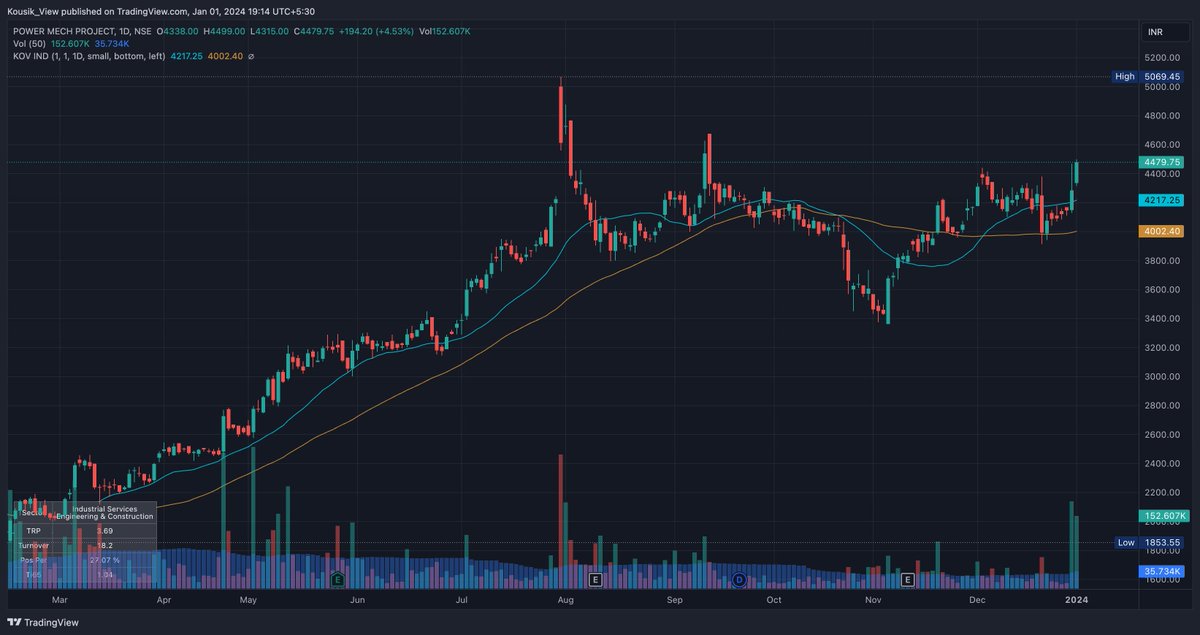Click the Vol (50) indicator legend
1200x635 pixels.
[x=31, y=44]
